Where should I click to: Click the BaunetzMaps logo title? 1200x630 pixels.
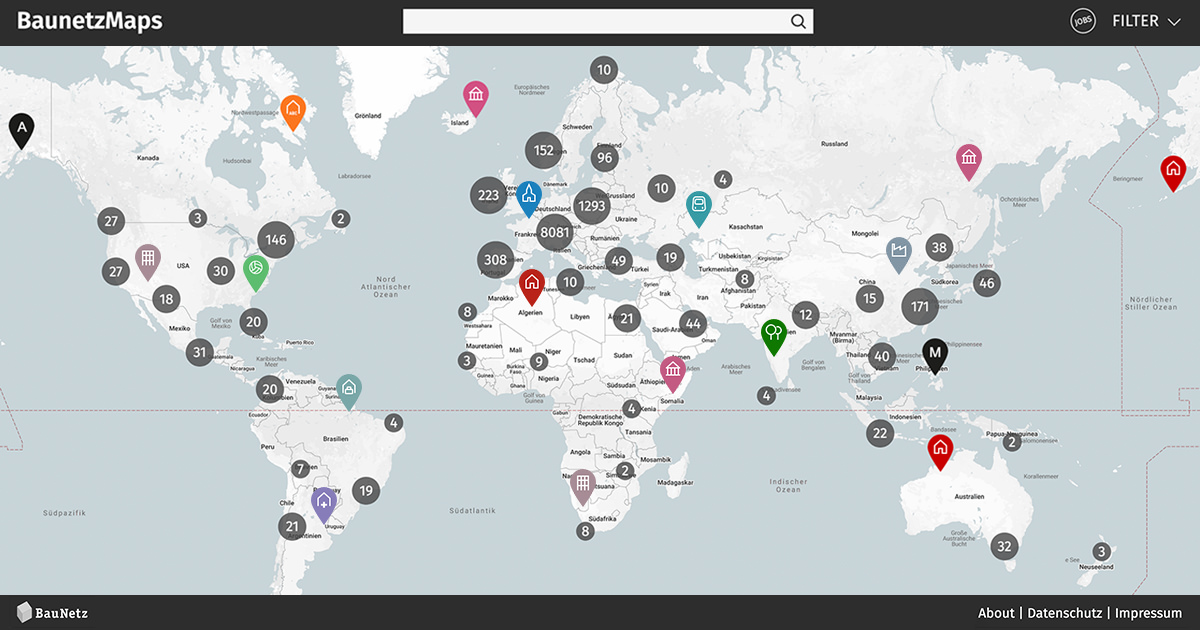90,21
